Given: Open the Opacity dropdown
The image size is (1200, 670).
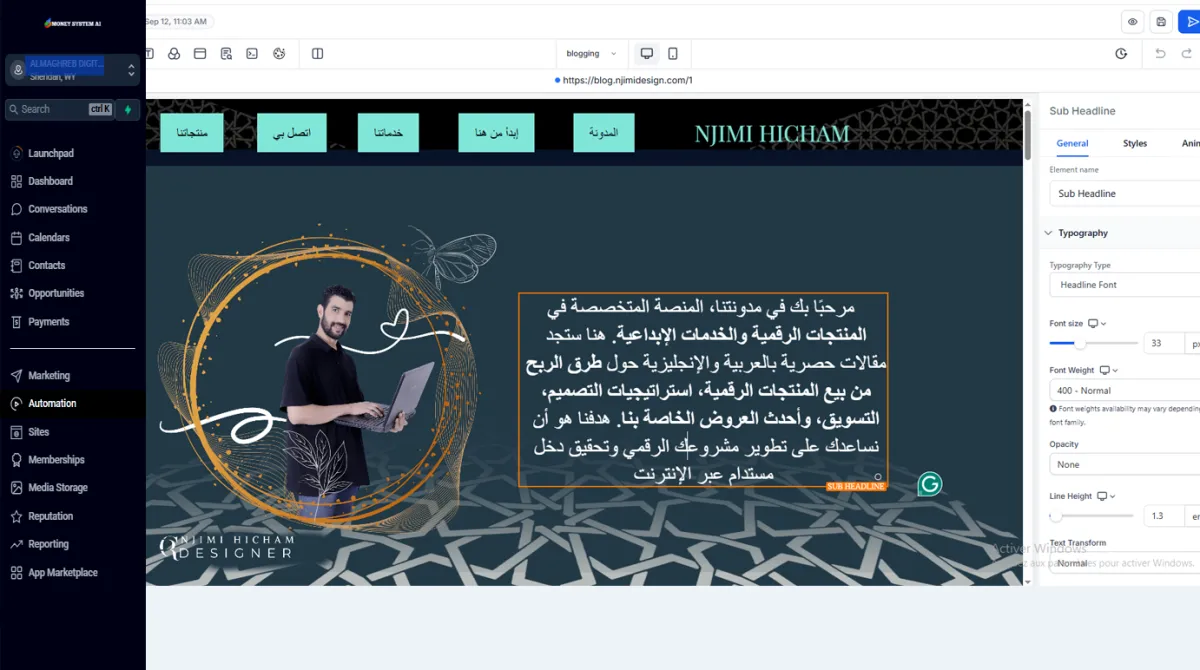Looking at the screenshot, I should click(1125, 464).
